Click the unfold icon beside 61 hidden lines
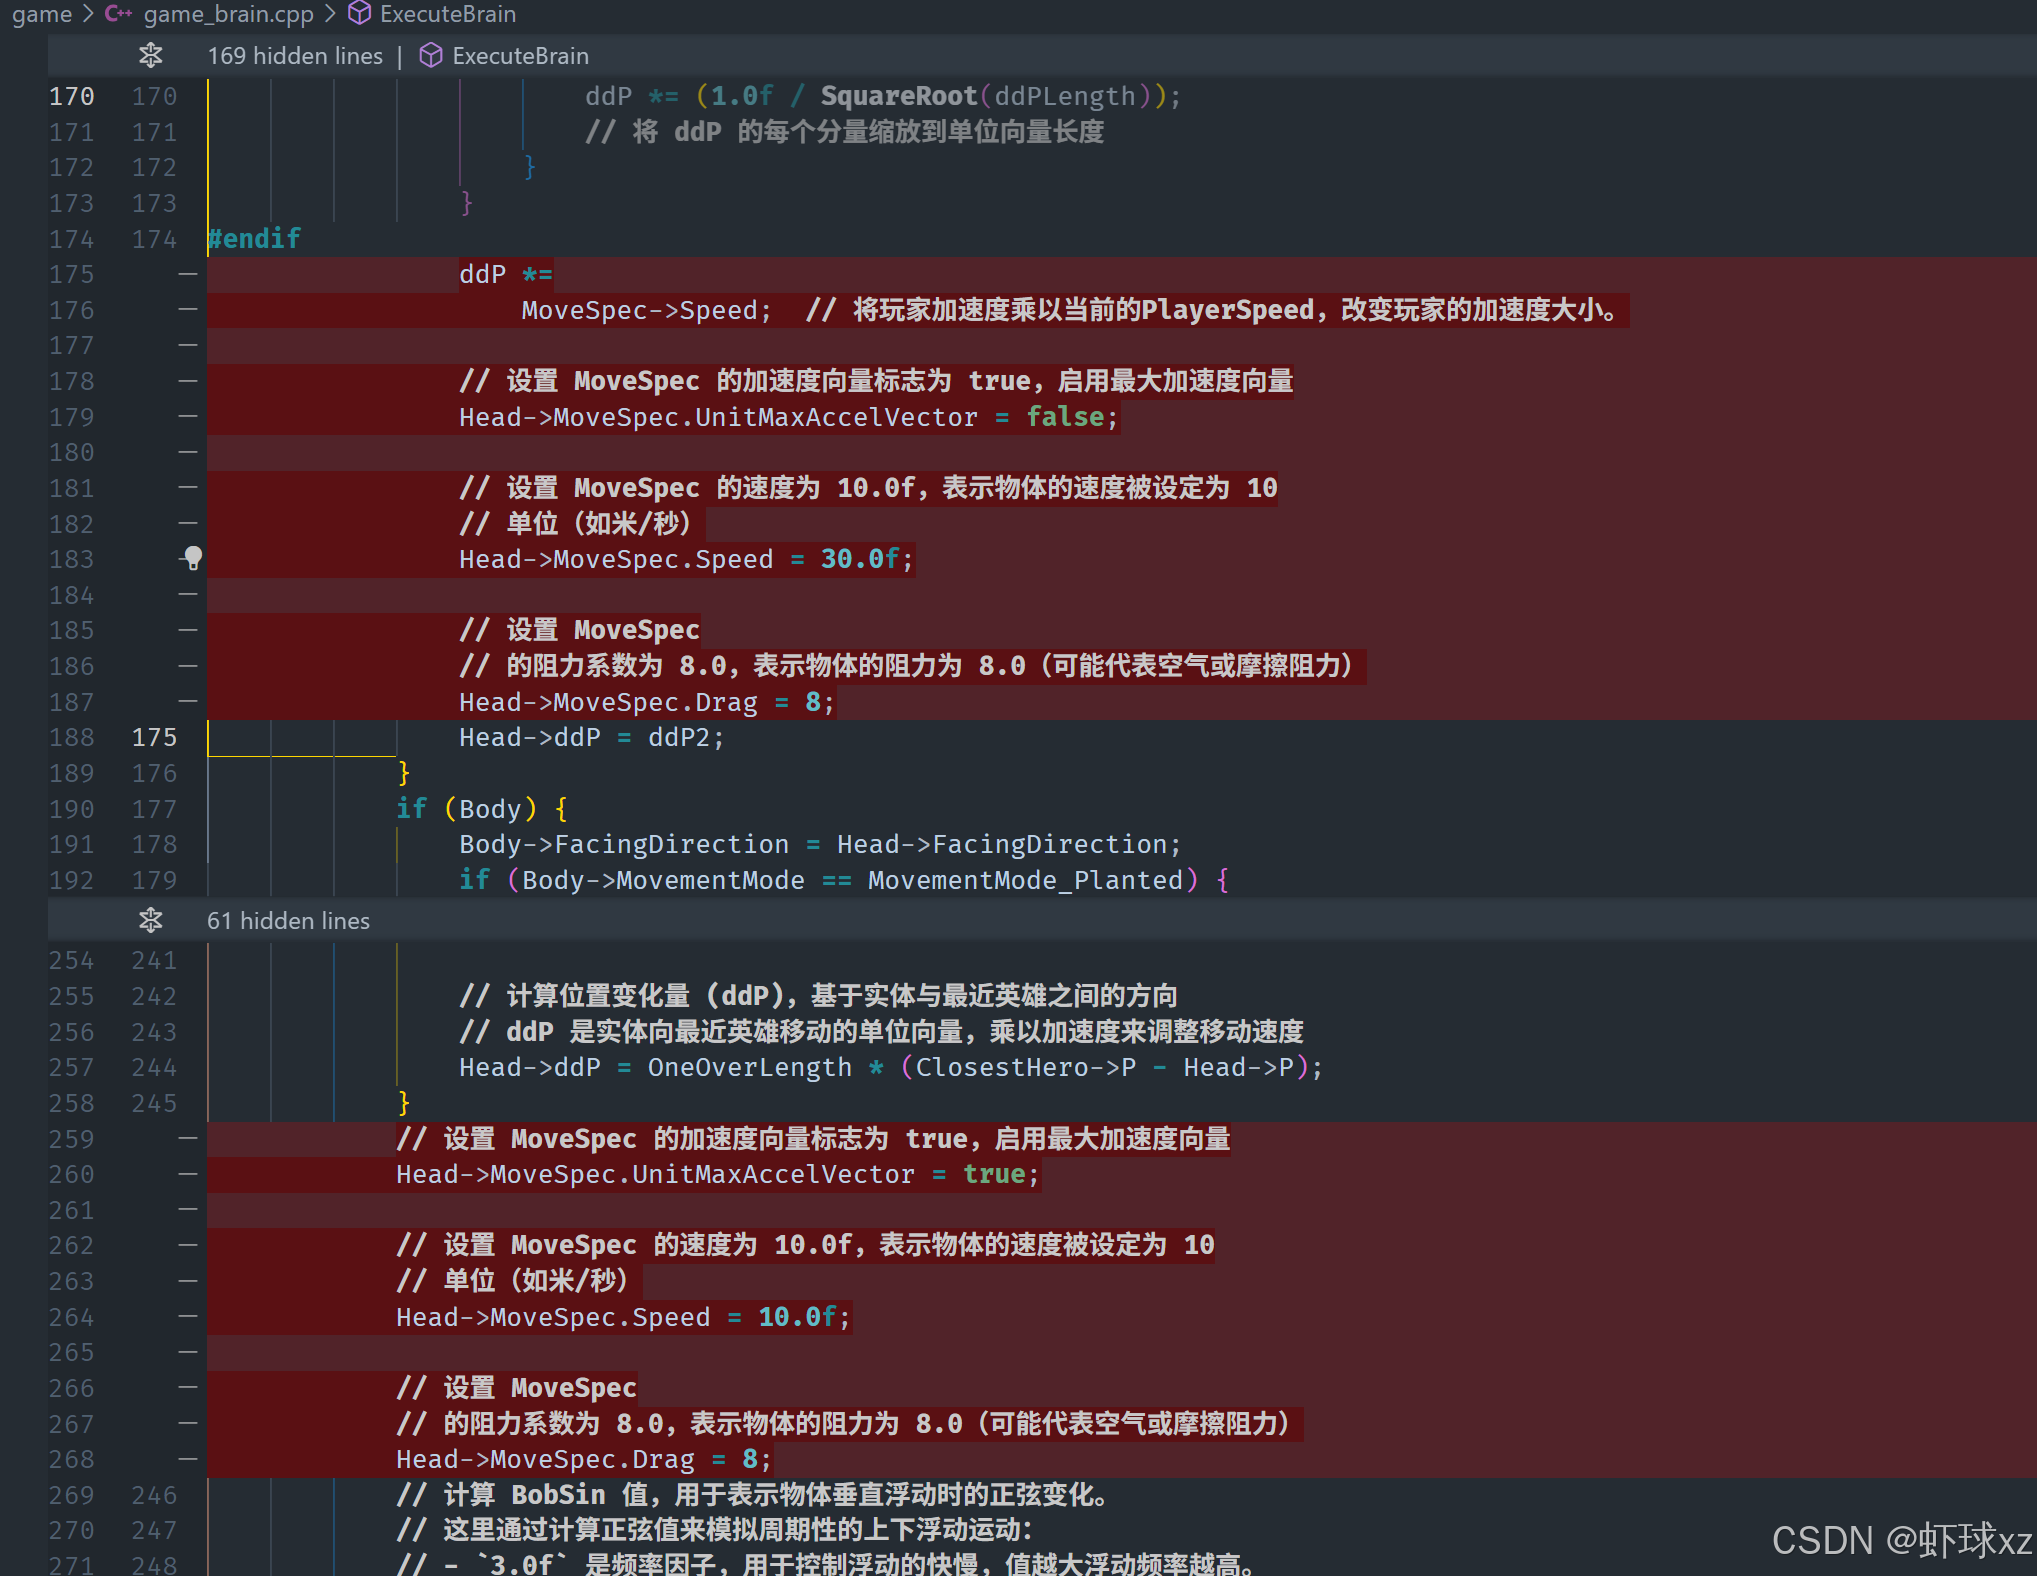The width and height of the screenshot is (2037, 1576). coord(151,920)
